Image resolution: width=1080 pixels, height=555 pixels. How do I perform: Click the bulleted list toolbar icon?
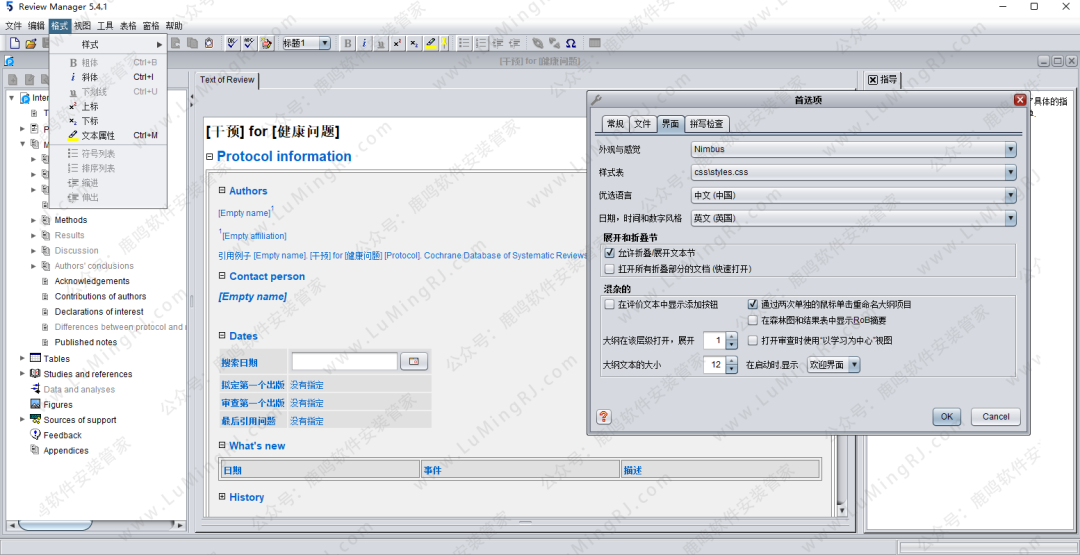465,43
